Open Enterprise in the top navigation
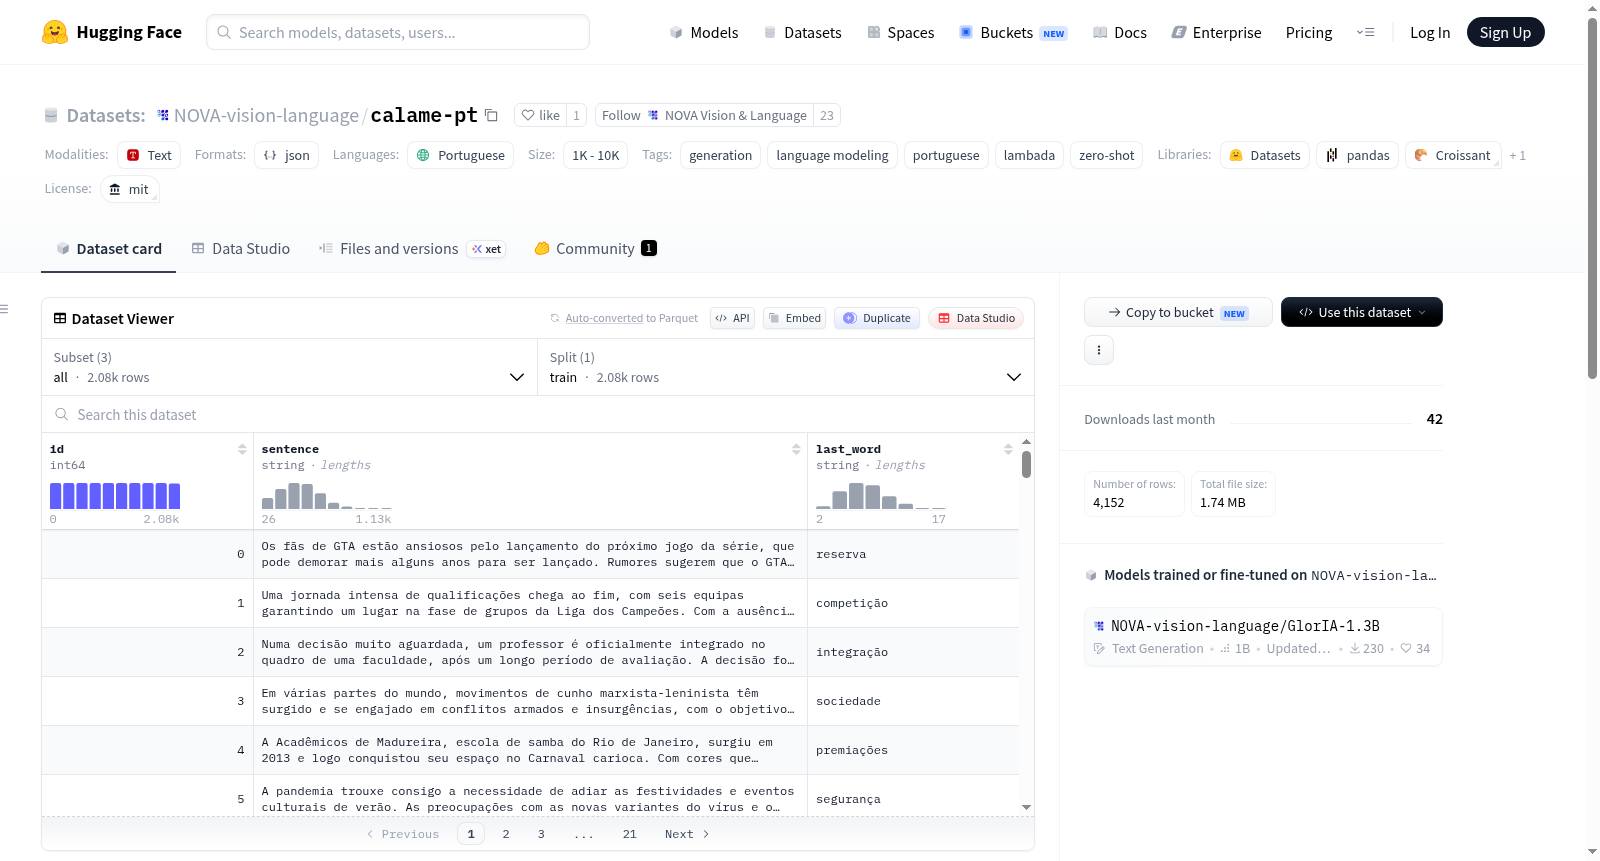Image resolution: width=1600 pixels, height=861 pixels. (1216, 32)
